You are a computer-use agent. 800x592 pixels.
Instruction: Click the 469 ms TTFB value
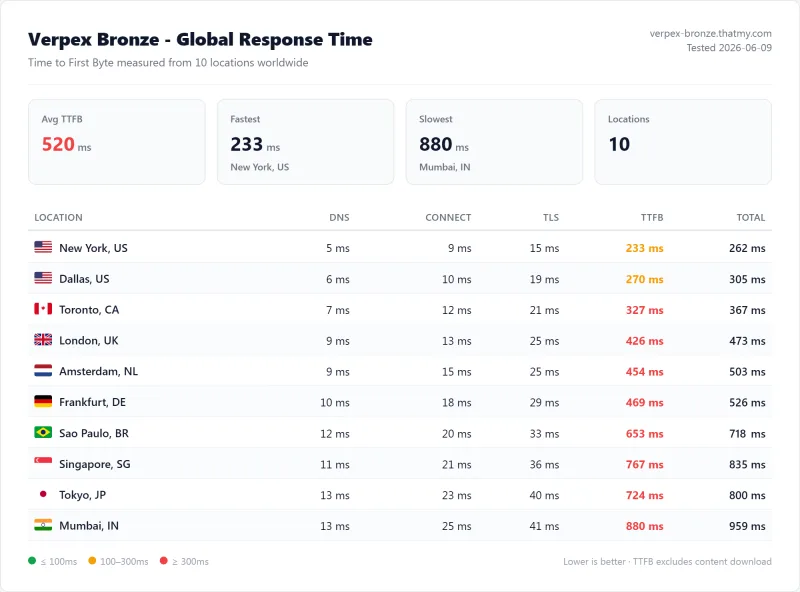pos(644,402)
